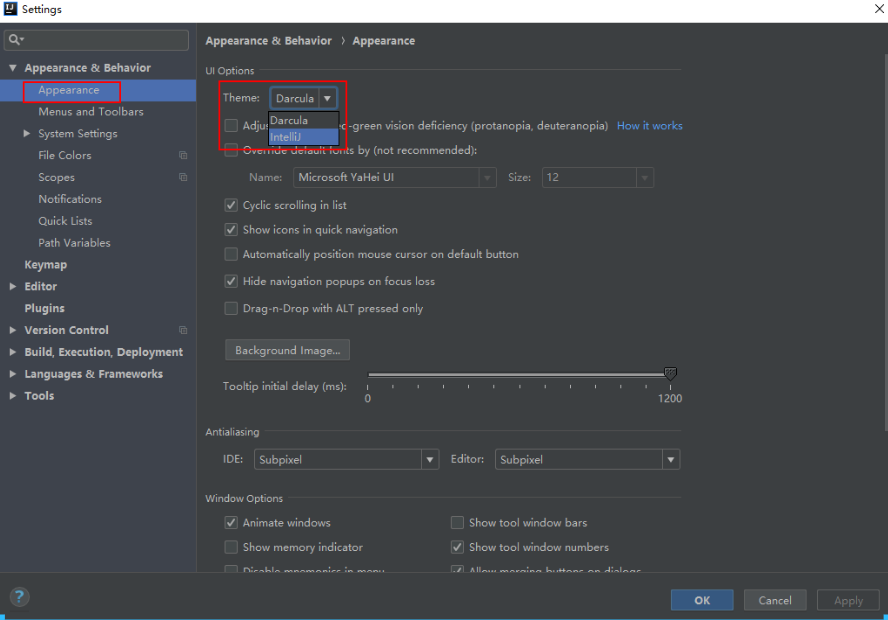Click the Background Image button

(288, 350)
